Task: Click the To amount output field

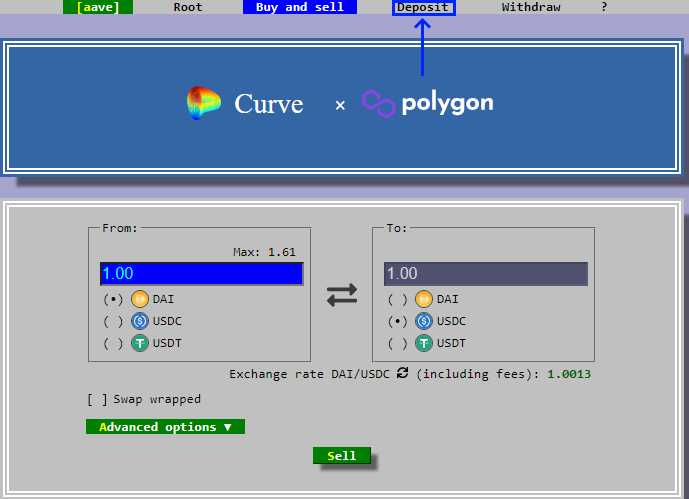Action: tap(486, 274)
